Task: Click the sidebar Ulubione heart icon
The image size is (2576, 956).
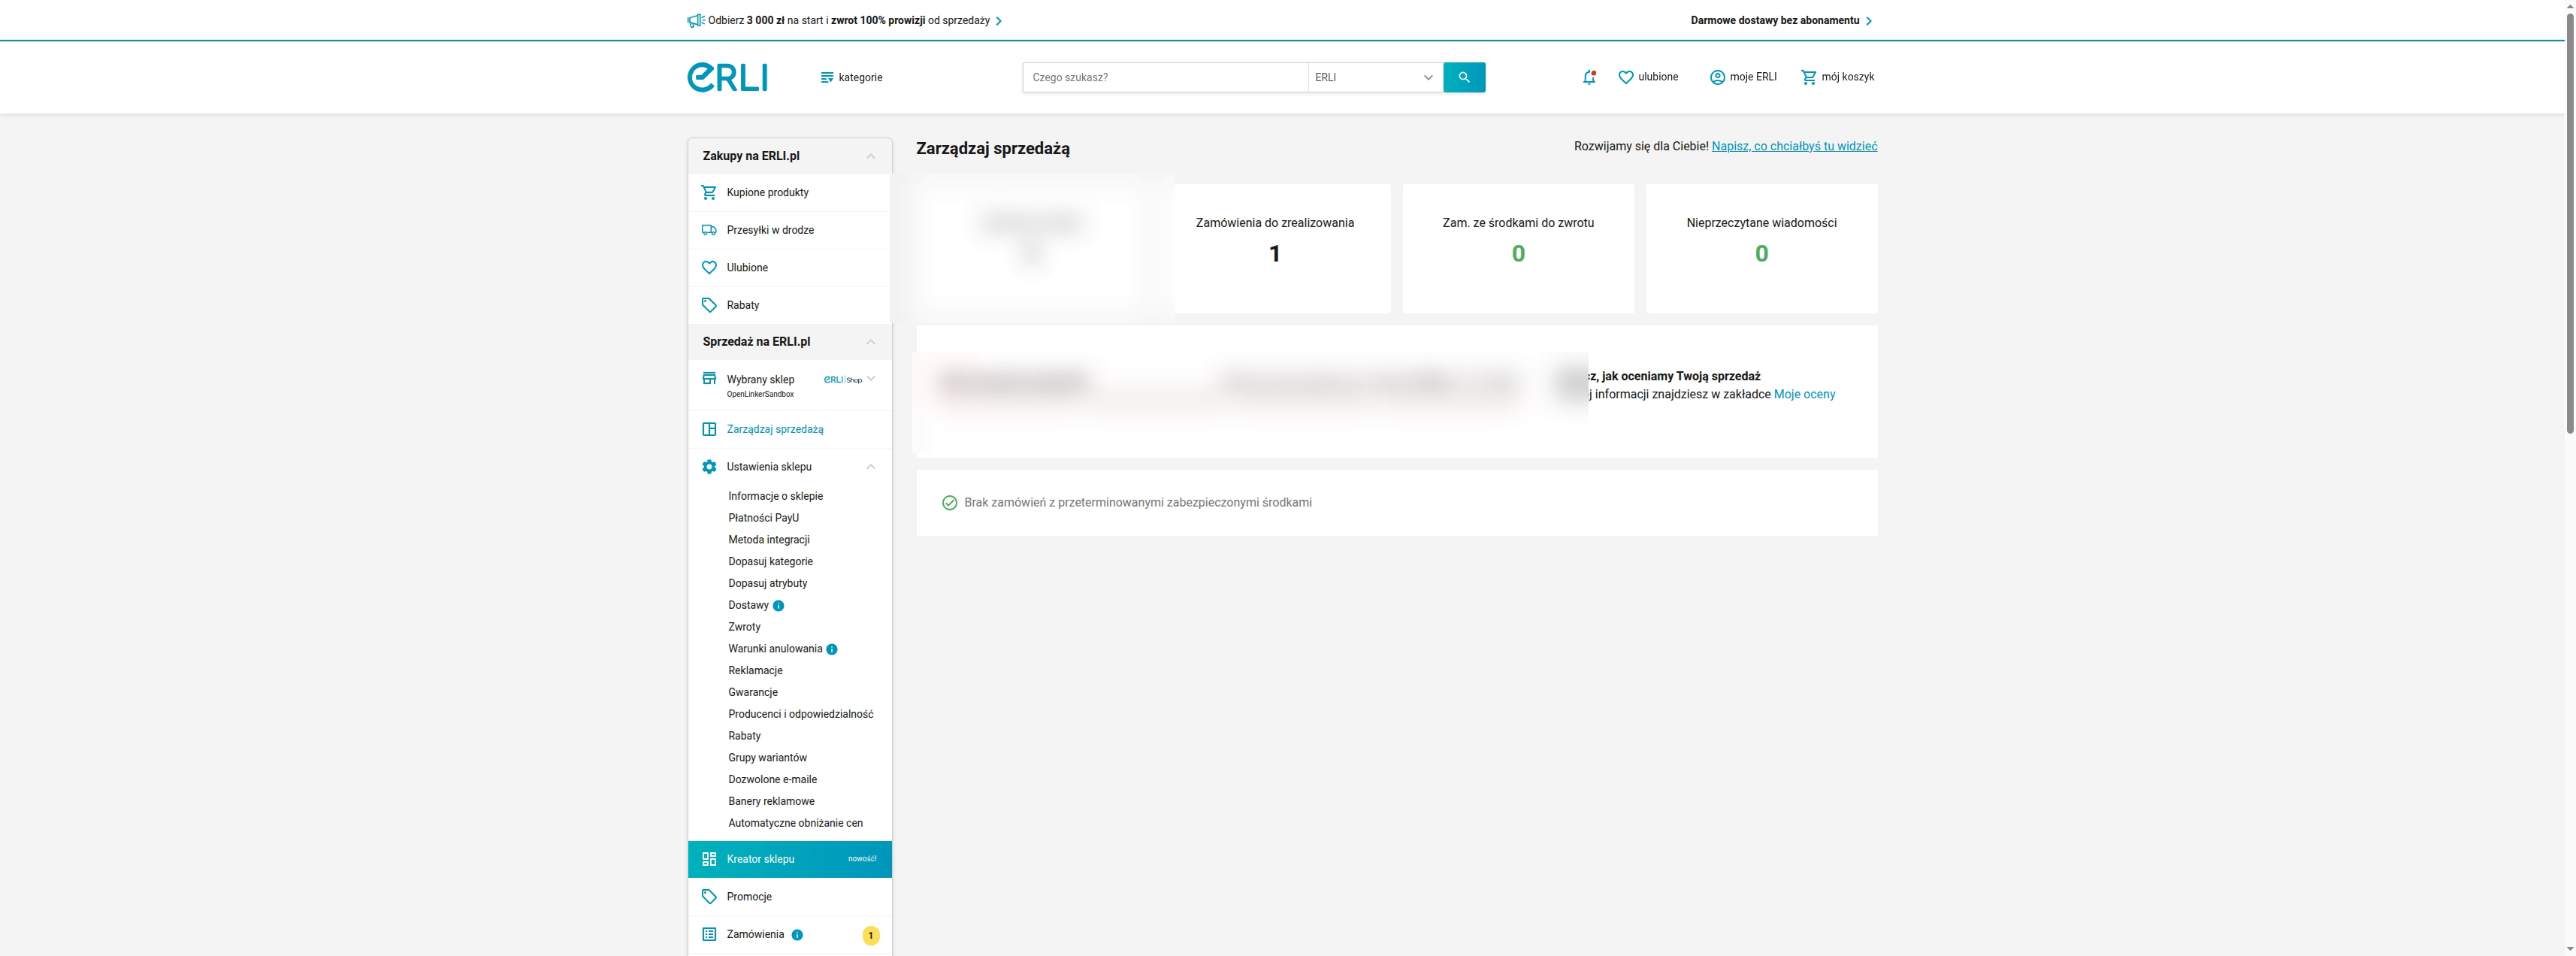Action: (x=709, y=268)
